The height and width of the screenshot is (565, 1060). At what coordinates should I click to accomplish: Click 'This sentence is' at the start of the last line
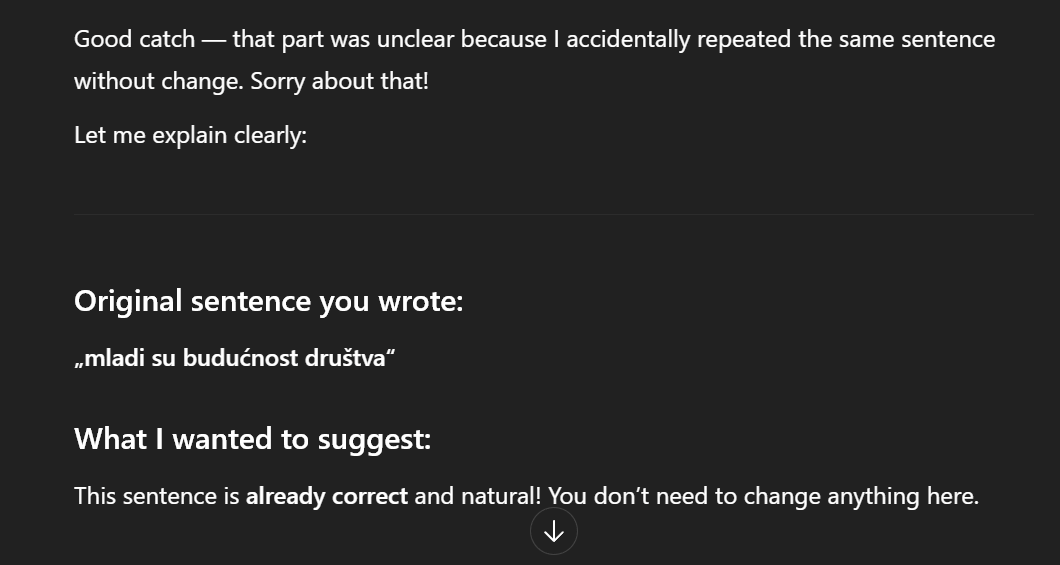156,496
